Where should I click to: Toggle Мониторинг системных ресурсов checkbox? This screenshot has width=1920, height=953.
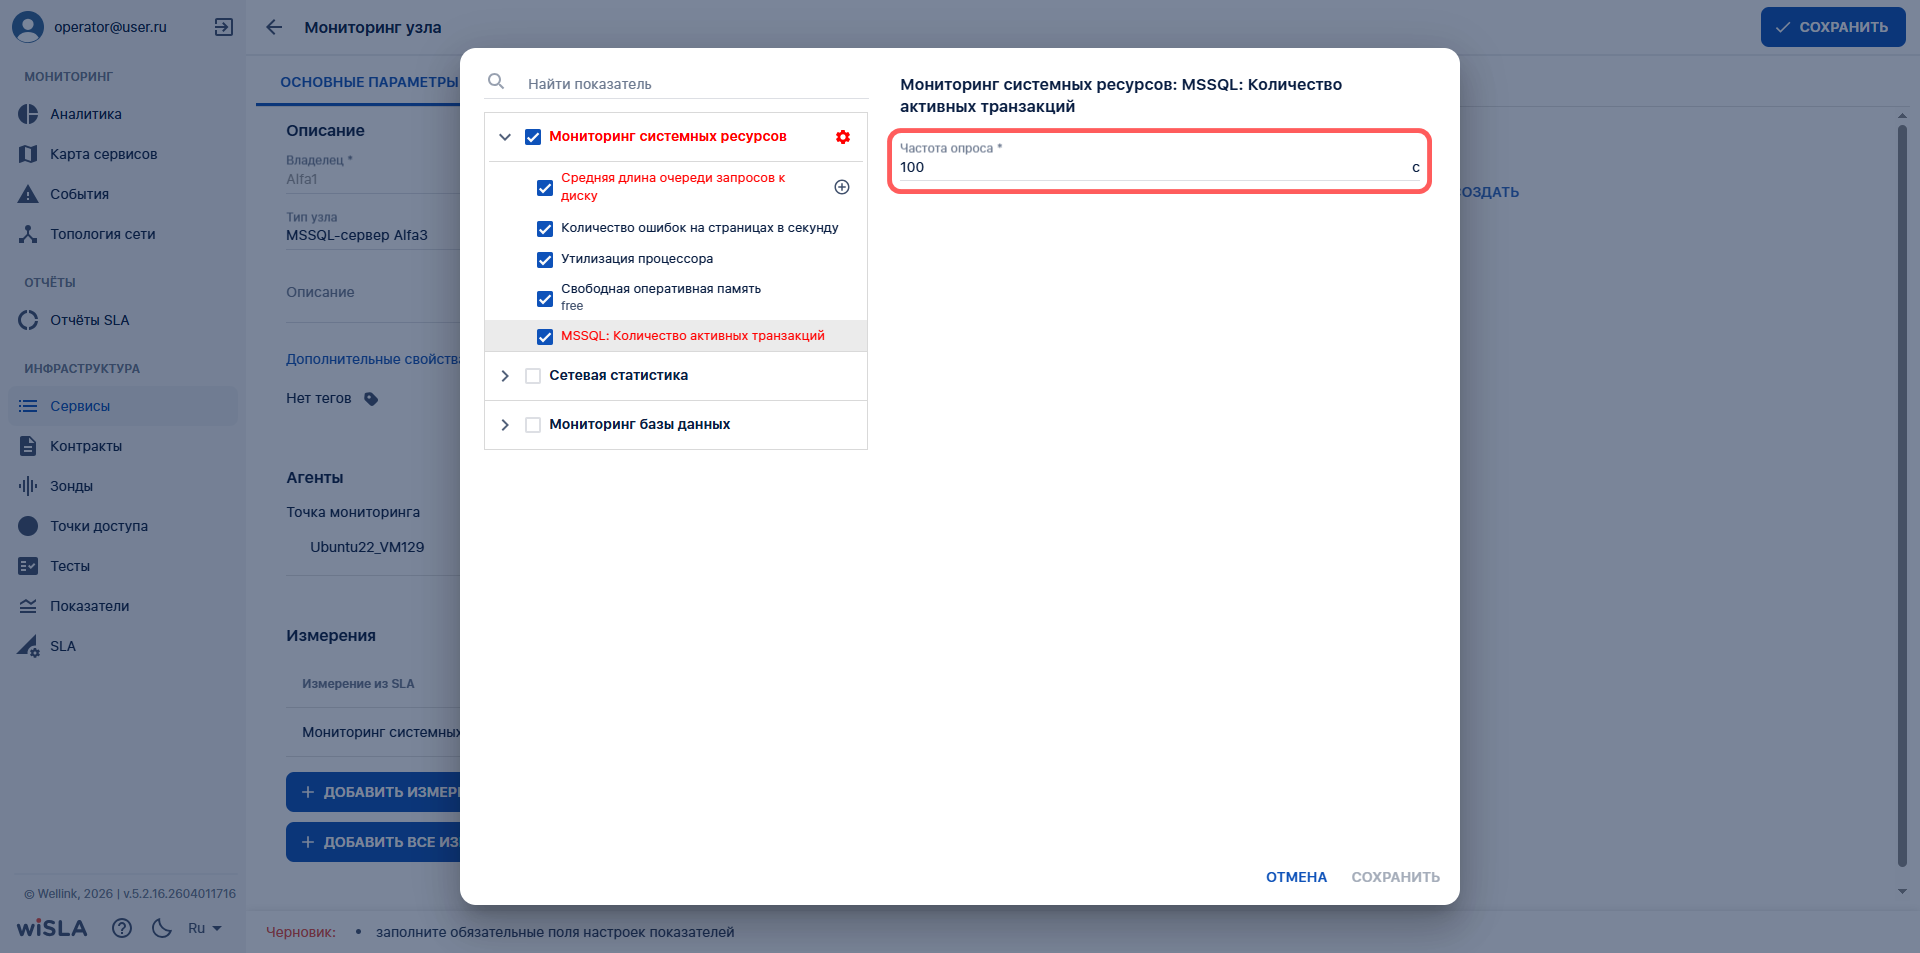533,137
